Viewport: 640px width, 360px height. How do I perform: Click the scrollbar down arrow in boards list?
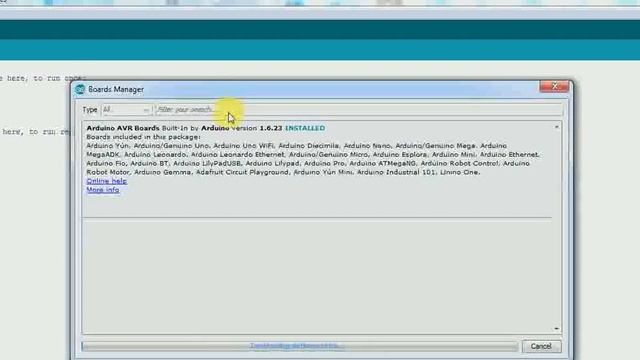click(556, 329)
